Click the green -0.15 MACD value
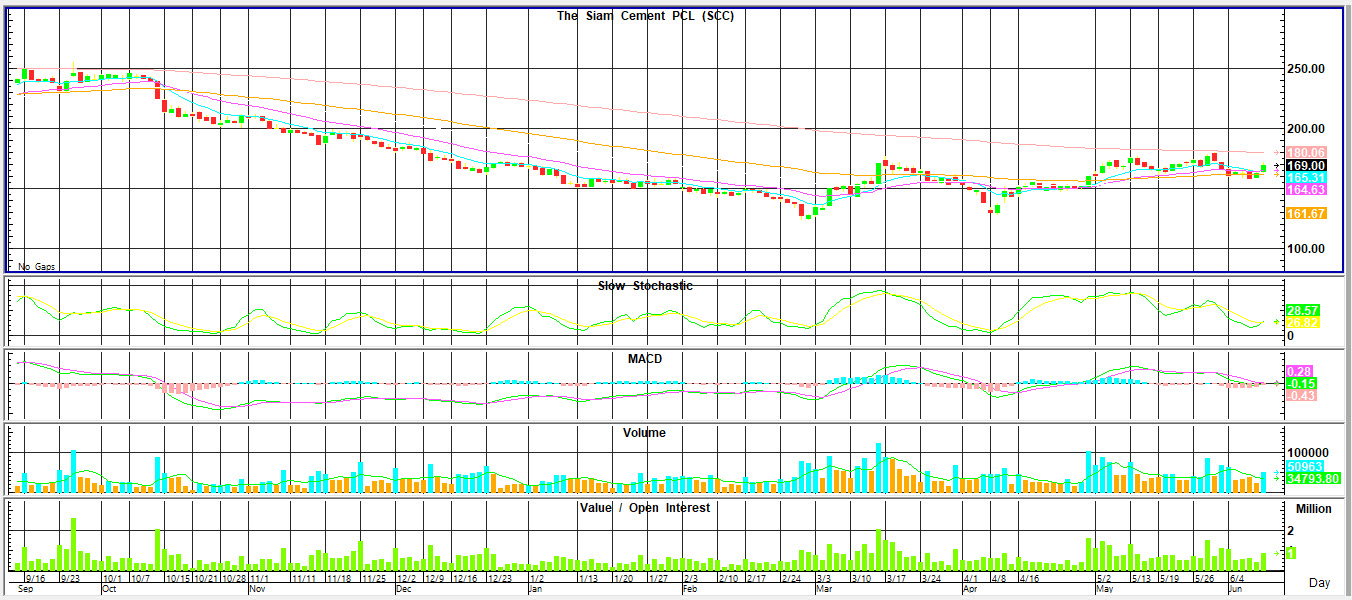 pos(1301,384)
